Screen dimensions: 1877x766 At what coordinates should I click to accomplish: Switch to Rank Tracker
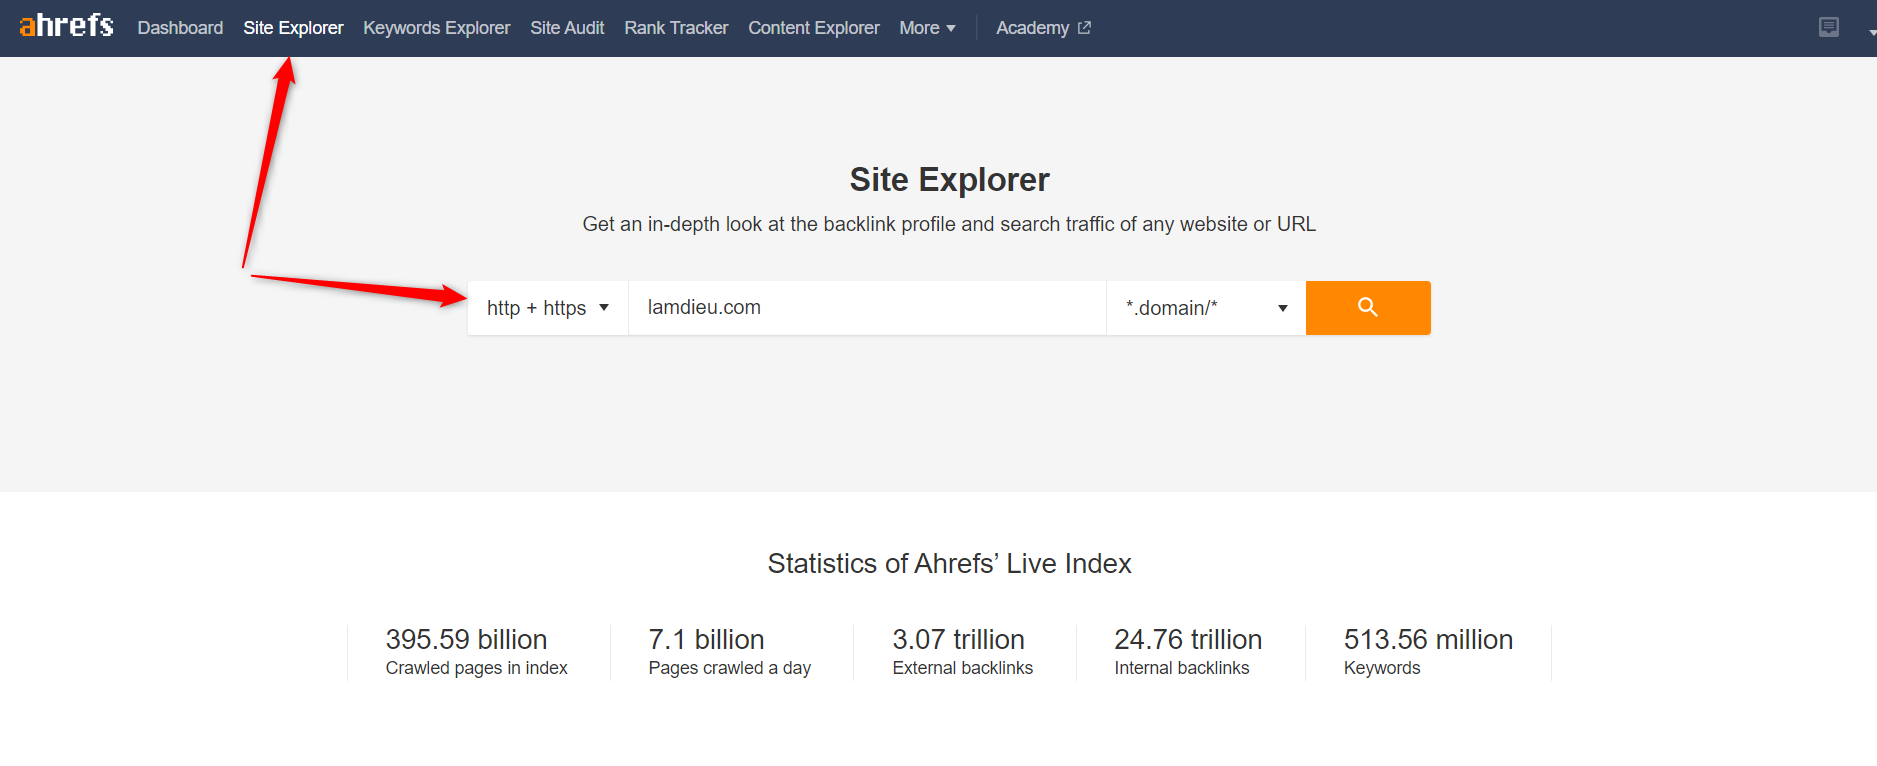(x=676, y=28)
